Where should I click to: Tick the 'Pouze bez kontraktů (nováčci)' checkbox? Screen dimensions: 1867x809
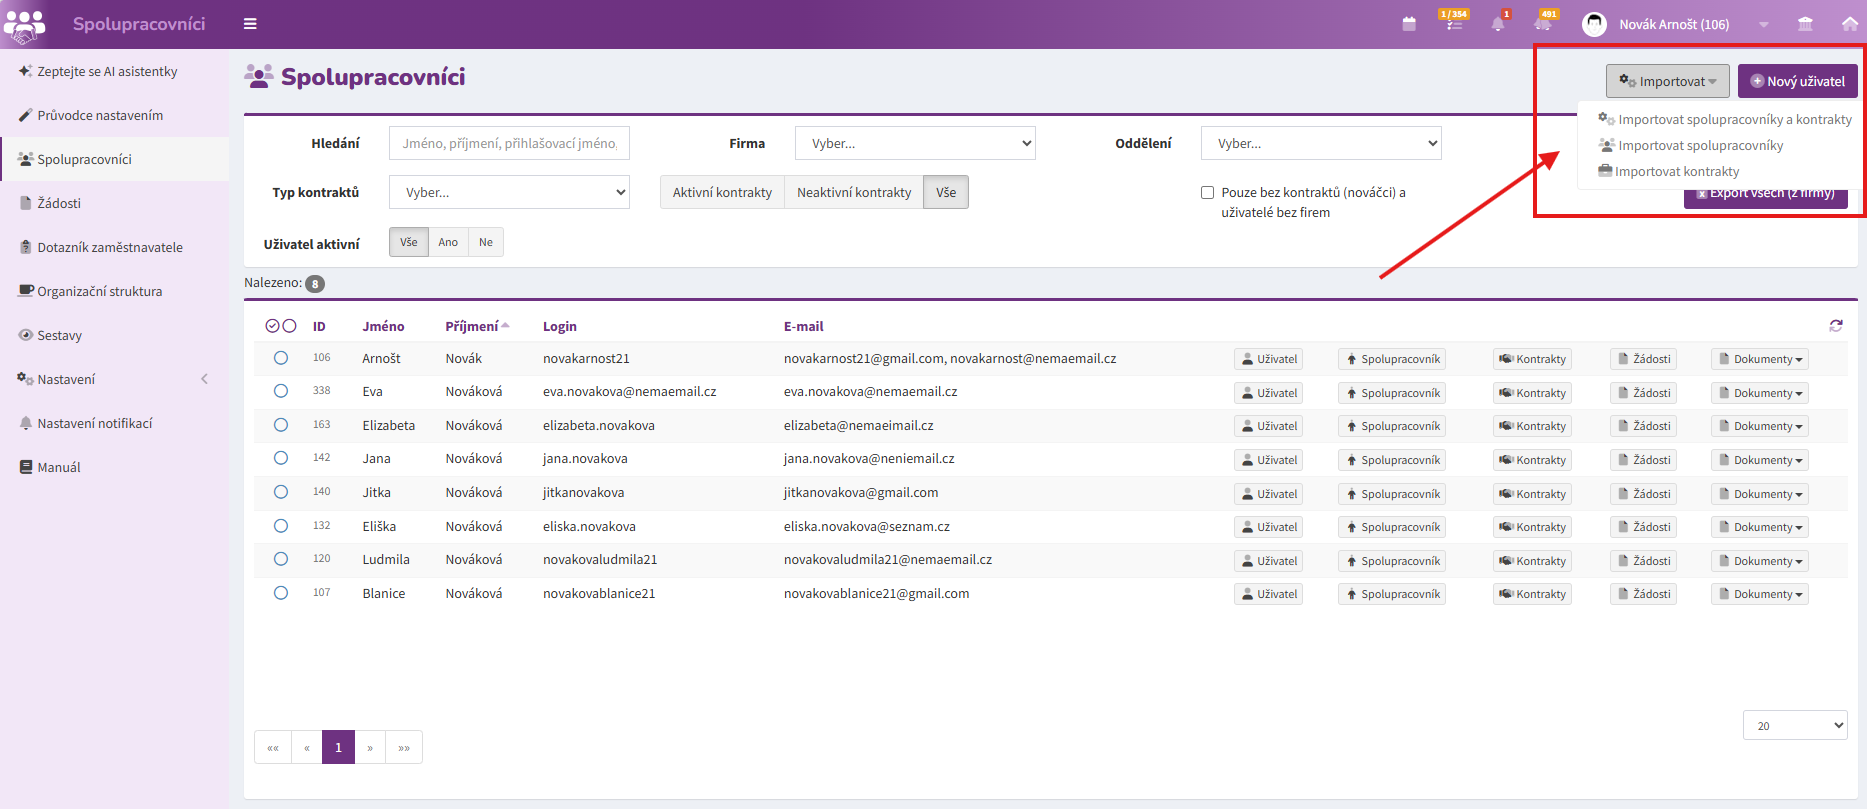tap(1207, 193)
